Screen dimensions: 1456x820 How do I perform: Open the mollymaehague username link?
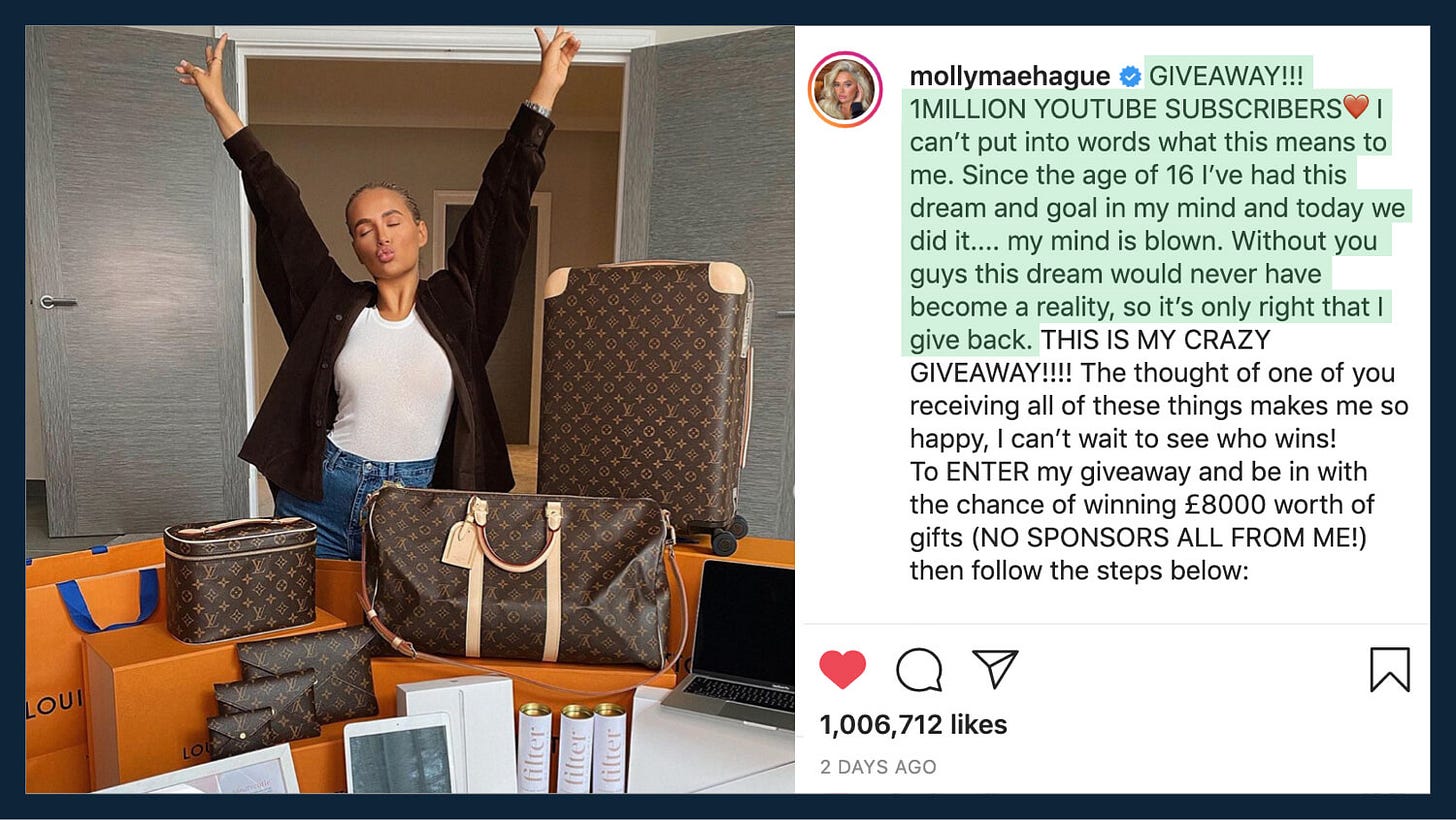pos(1009,76)
